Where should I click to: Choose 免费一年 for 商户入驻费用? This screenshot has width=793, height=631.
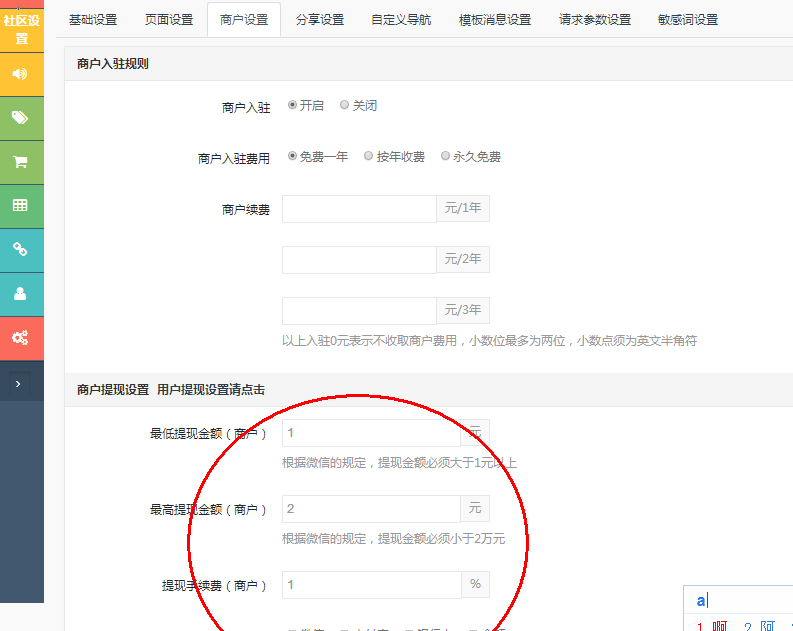(x=292, y=156)
